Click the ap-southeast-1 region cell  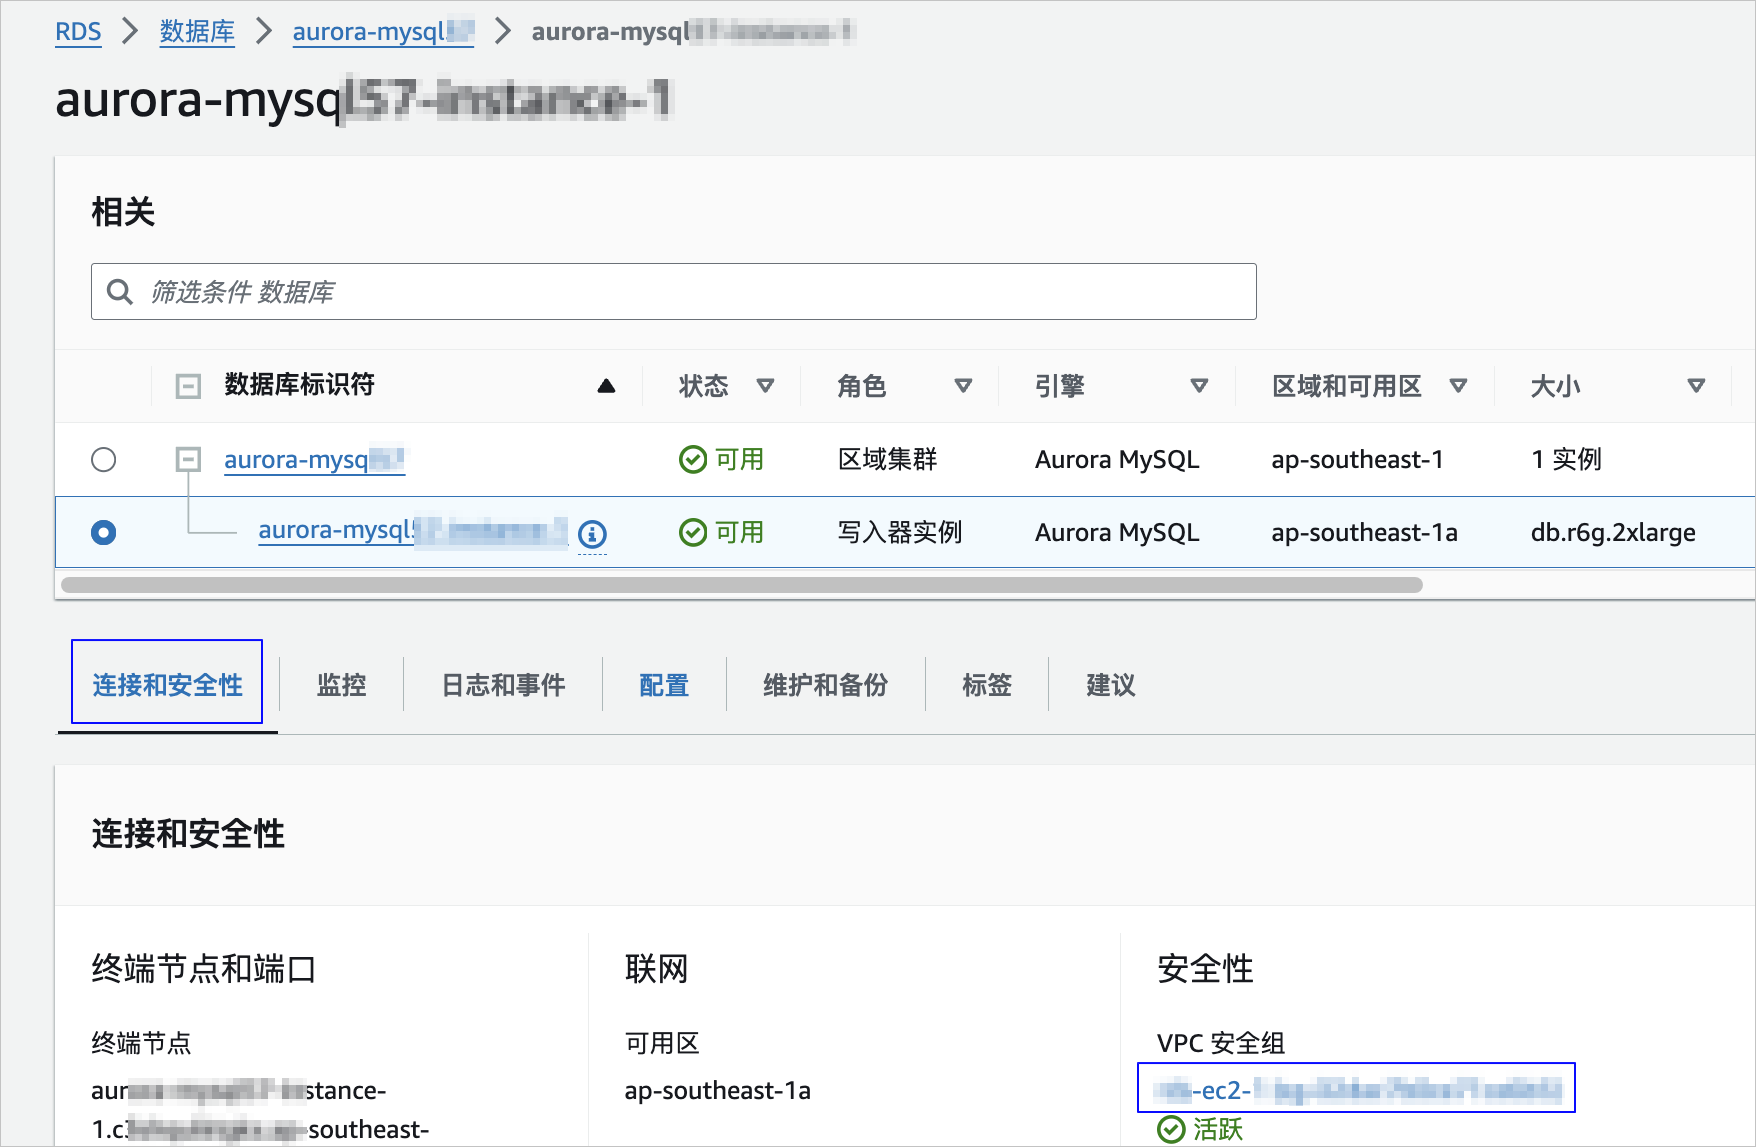coord(1357,460)
